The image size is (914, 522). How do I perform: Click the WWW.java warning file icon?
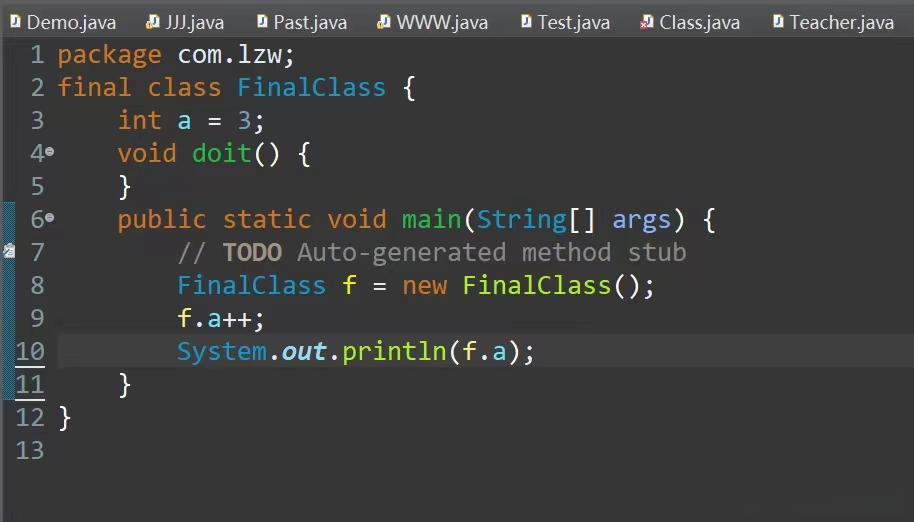(x=384, y=22)
